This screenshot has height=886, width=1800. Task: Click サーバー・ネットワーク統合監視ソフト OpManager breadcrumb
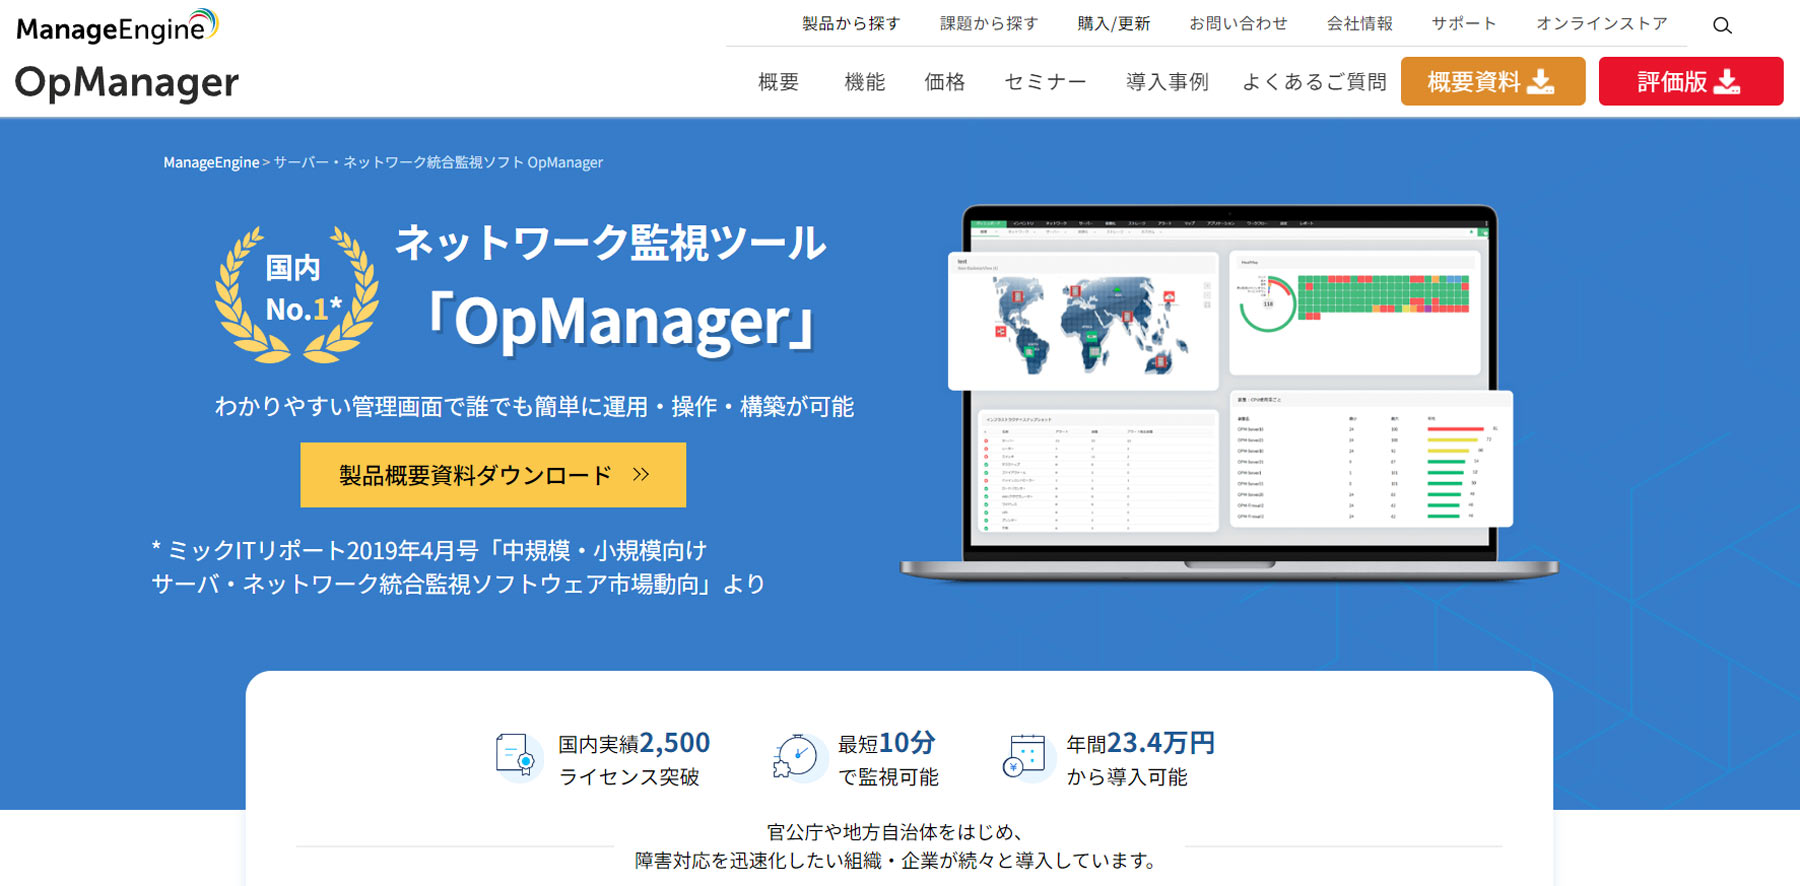[x=438, y=162]
